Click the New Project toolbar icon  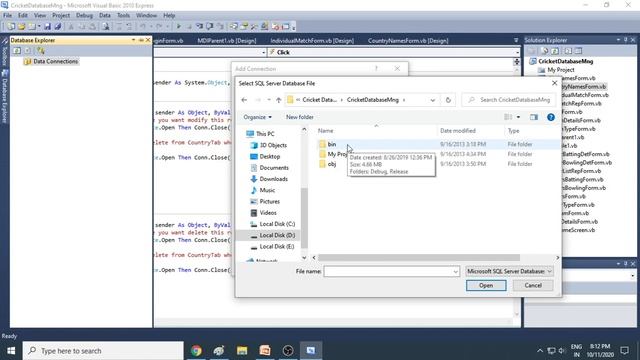(x=11, y=27)
